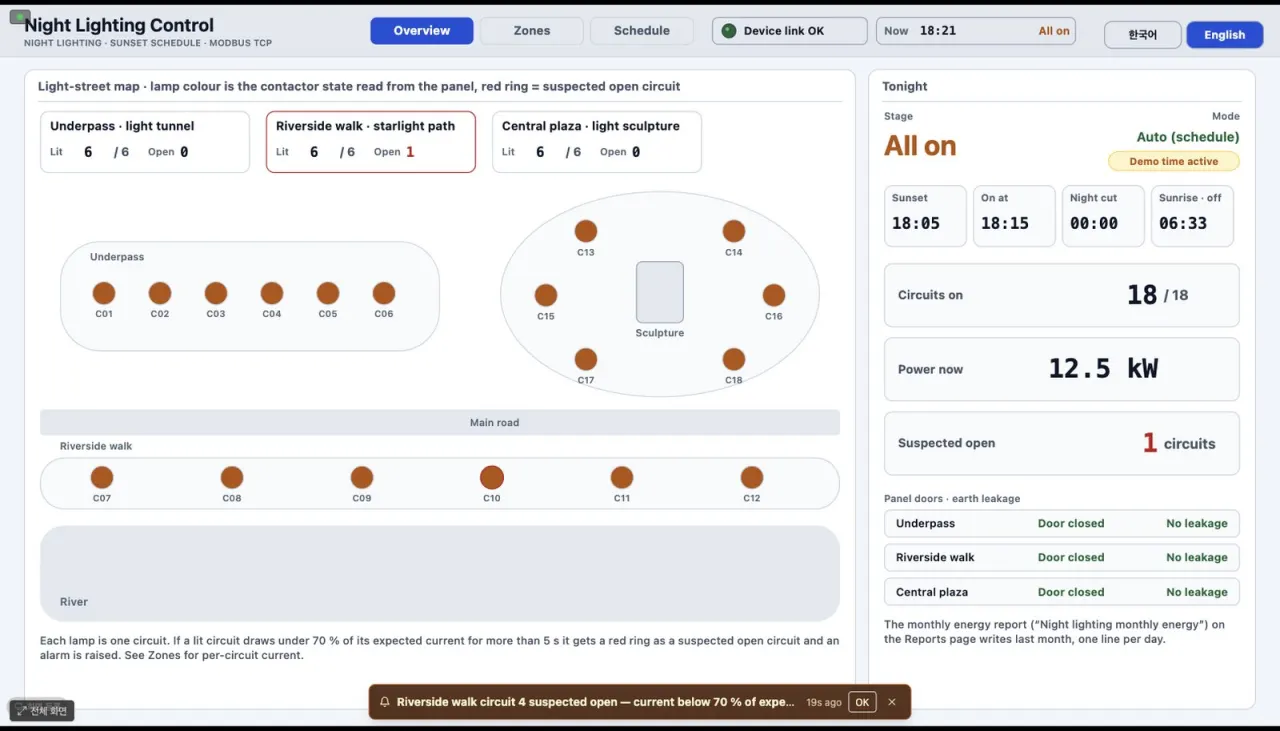Select lamp circuit C06
Image resolution: width=1280 pixels, height=731 pixels.
pos(384,293)
